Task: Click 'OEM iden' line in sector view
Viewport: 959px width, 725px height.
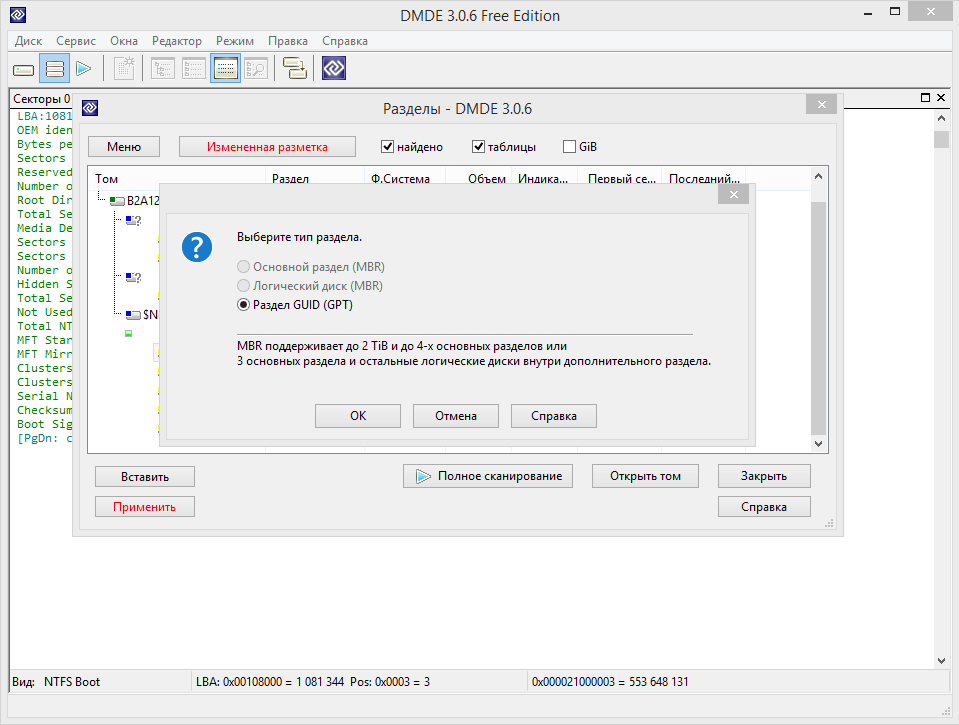Action: point(44,130)
